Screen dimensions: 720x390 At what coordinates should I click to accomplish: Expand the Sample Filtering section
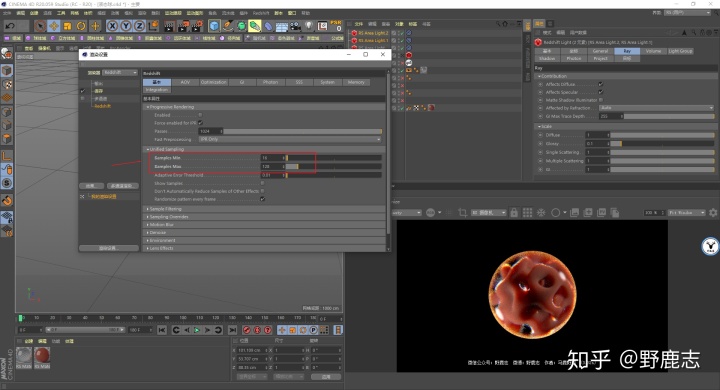click(148, 209)
